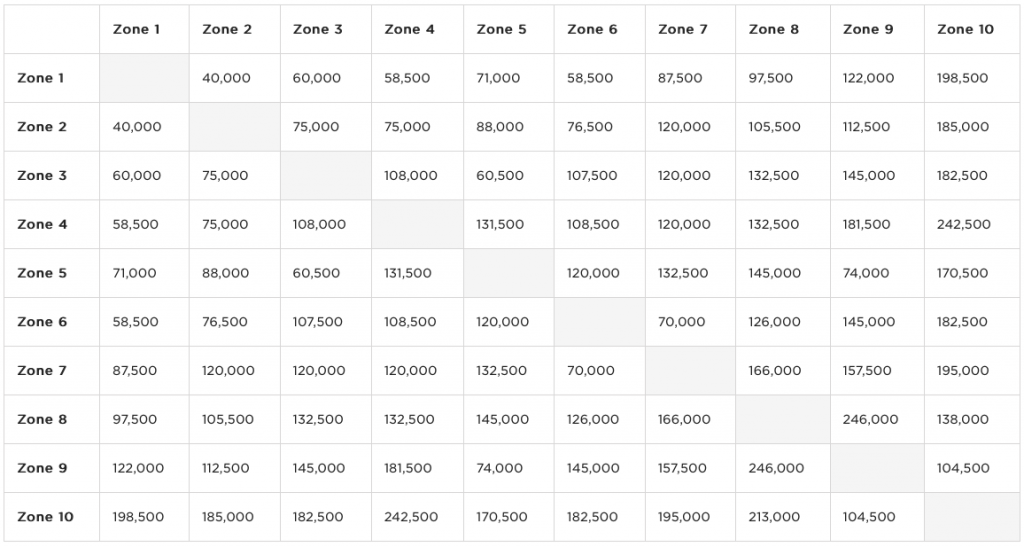This screenshot has height=547, width=1024.
Task: Select 60,500 in the Zone 3 row
Action: 499,176
